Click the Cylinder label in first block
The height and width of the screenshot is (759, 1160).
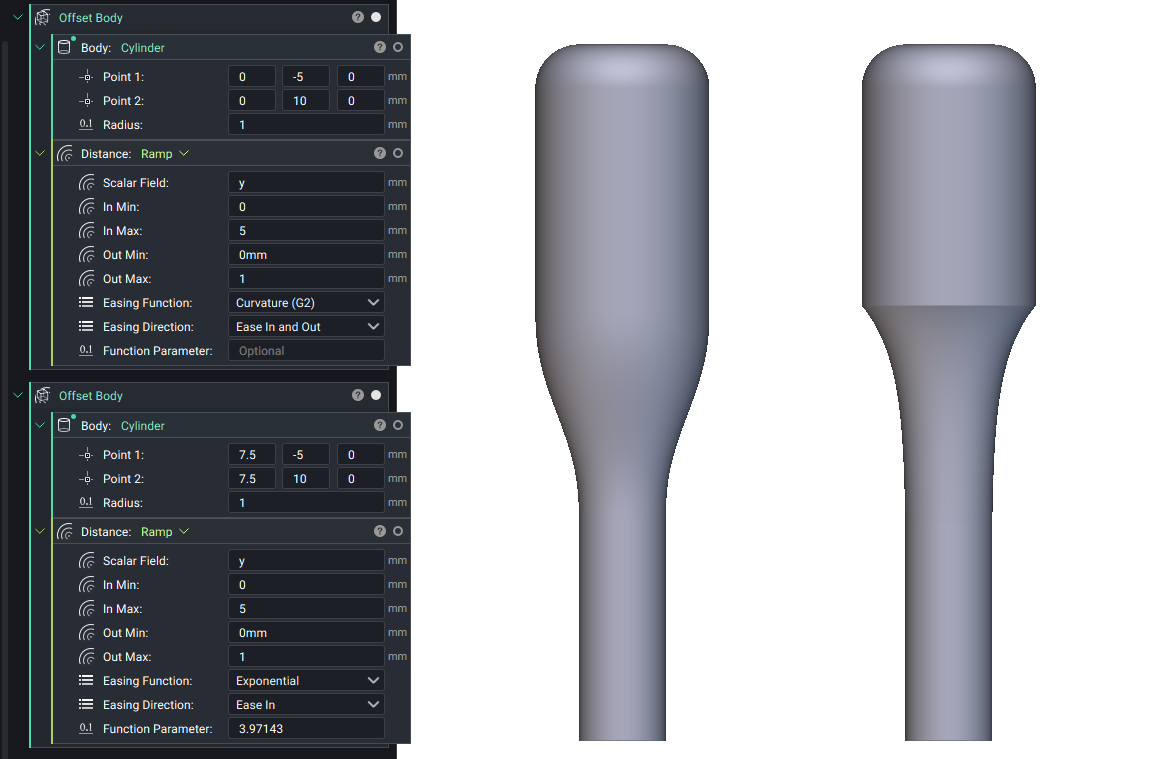(x=143, y=47)
